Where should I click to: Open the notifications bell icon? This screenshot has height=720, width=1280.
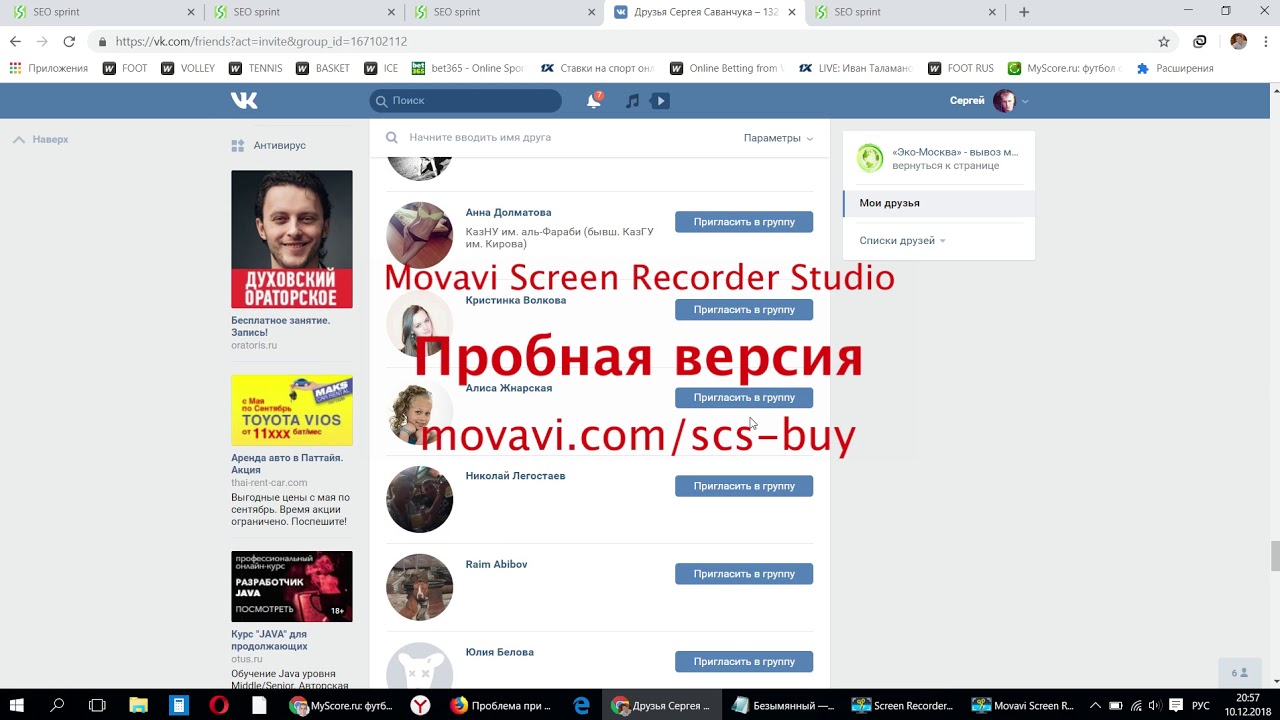[x=594, y=100]
